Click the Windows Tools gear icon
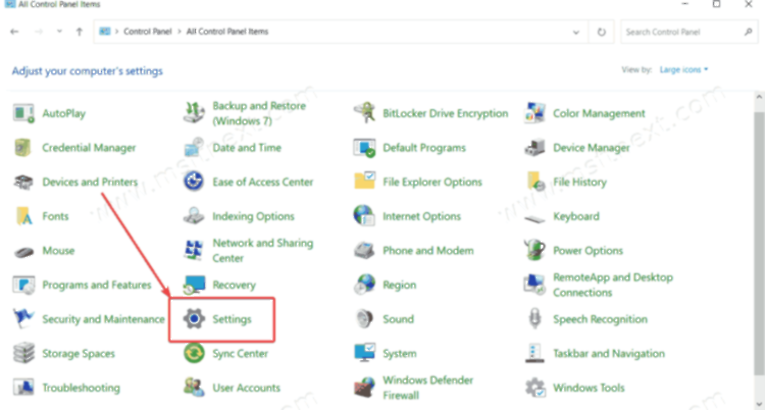The height and width of the screenshot is (410, 765). click(x=534, y=388)
